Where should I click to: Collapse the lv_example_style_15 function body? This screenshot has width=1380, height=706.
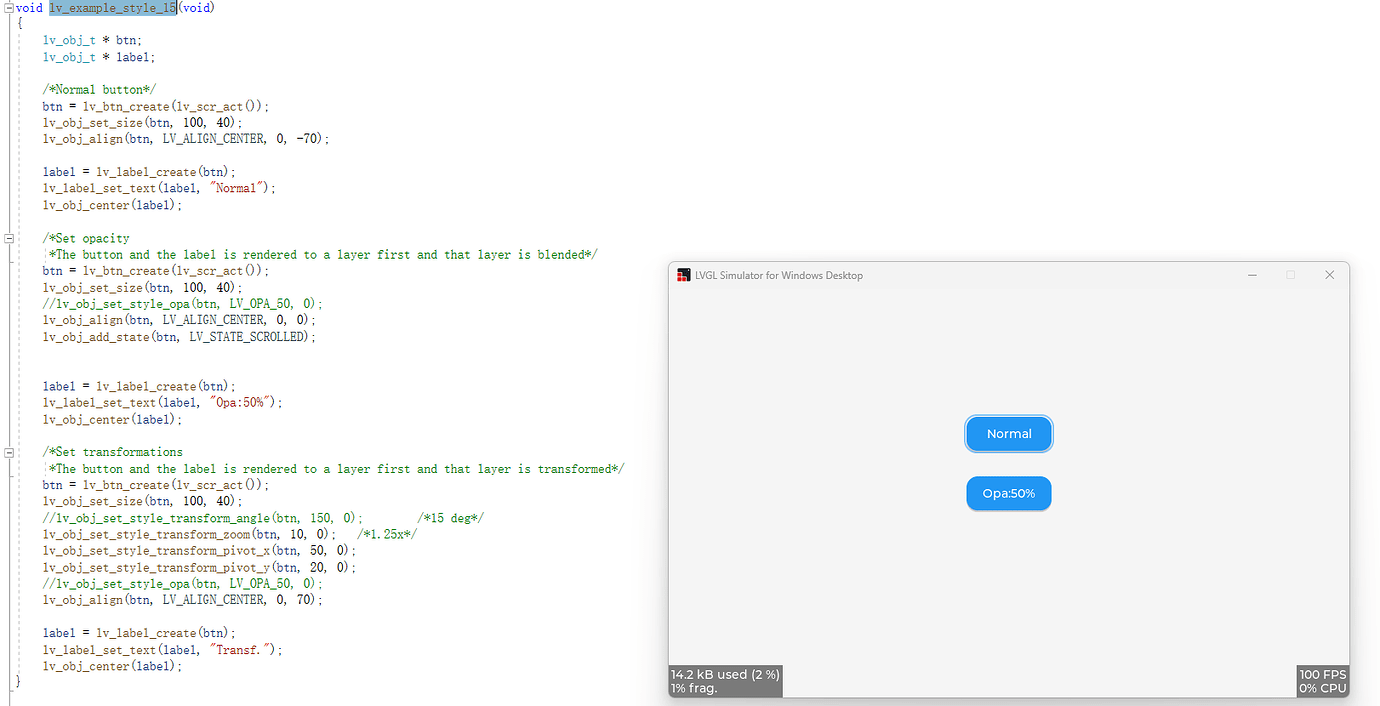(7, 7)
